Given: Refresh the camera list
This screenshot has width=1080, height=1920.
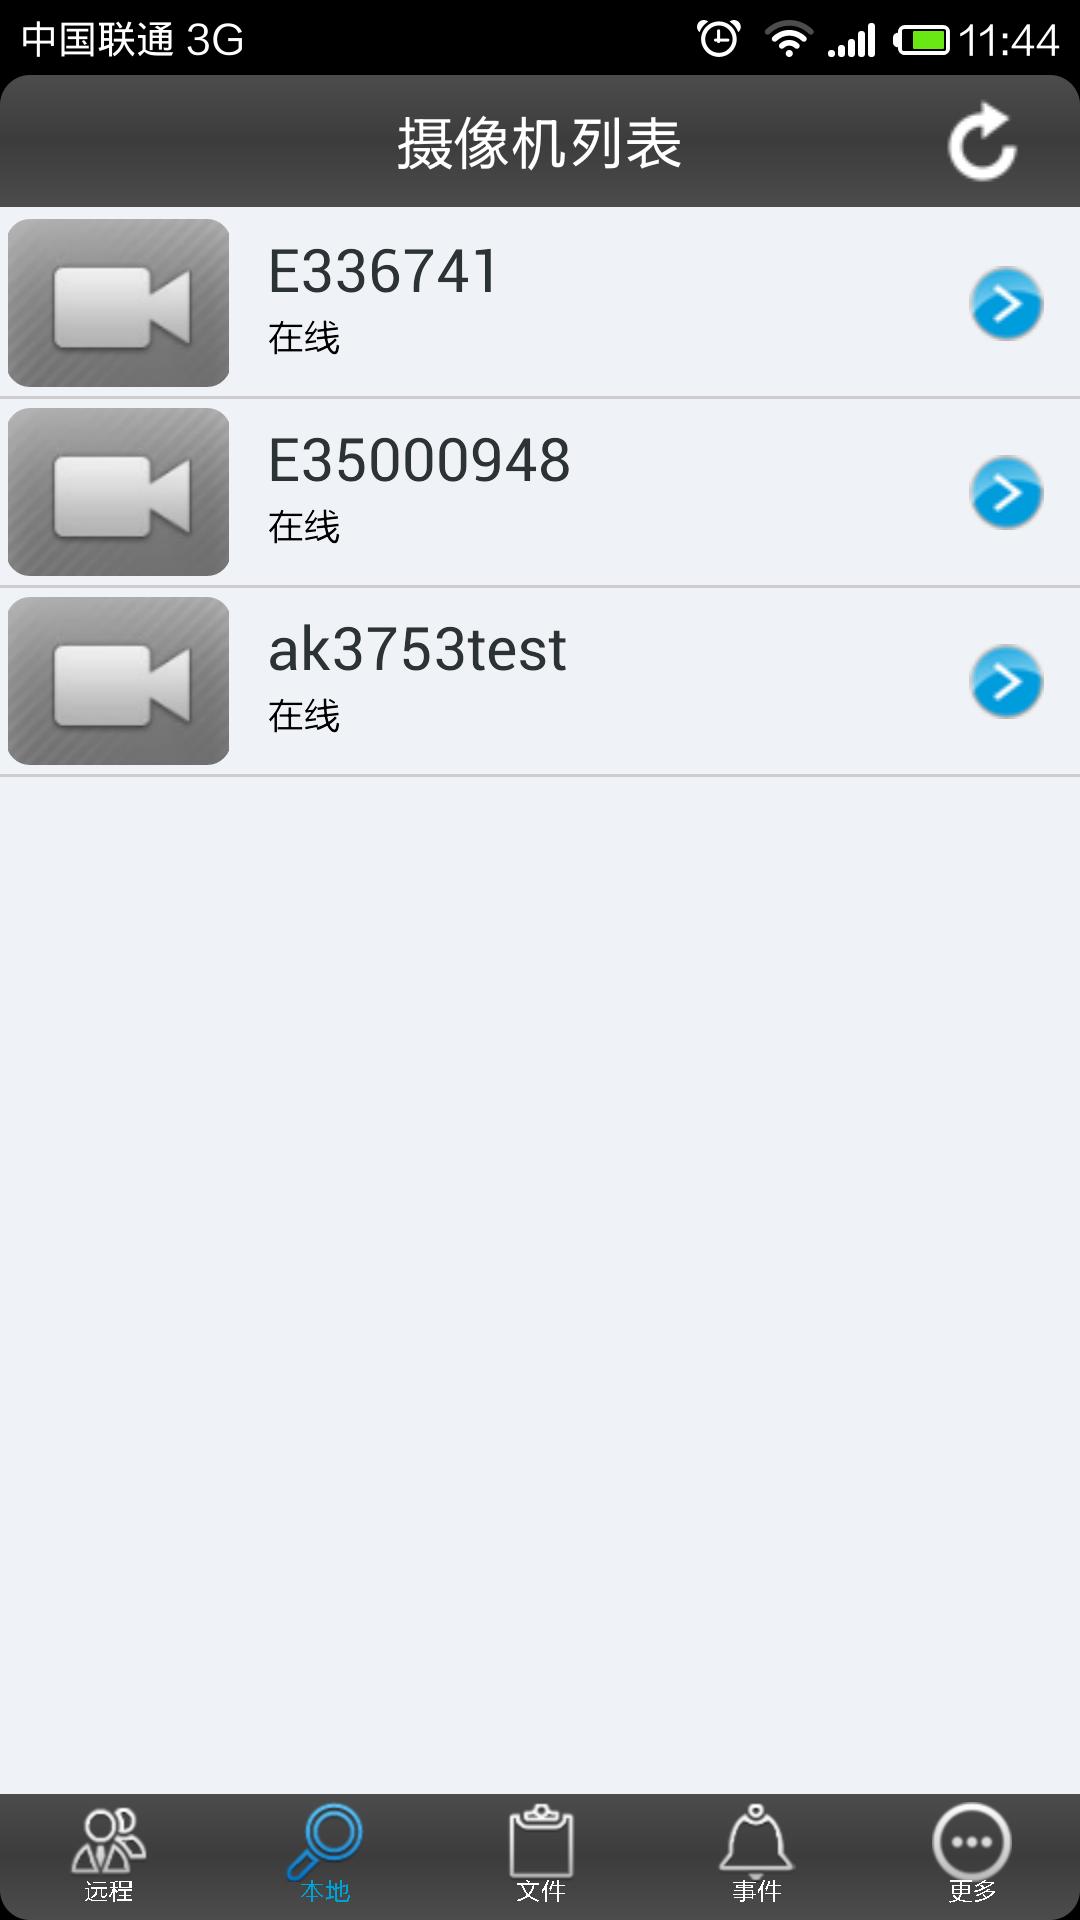Looking at the screenshot, I should coord(982,142).
